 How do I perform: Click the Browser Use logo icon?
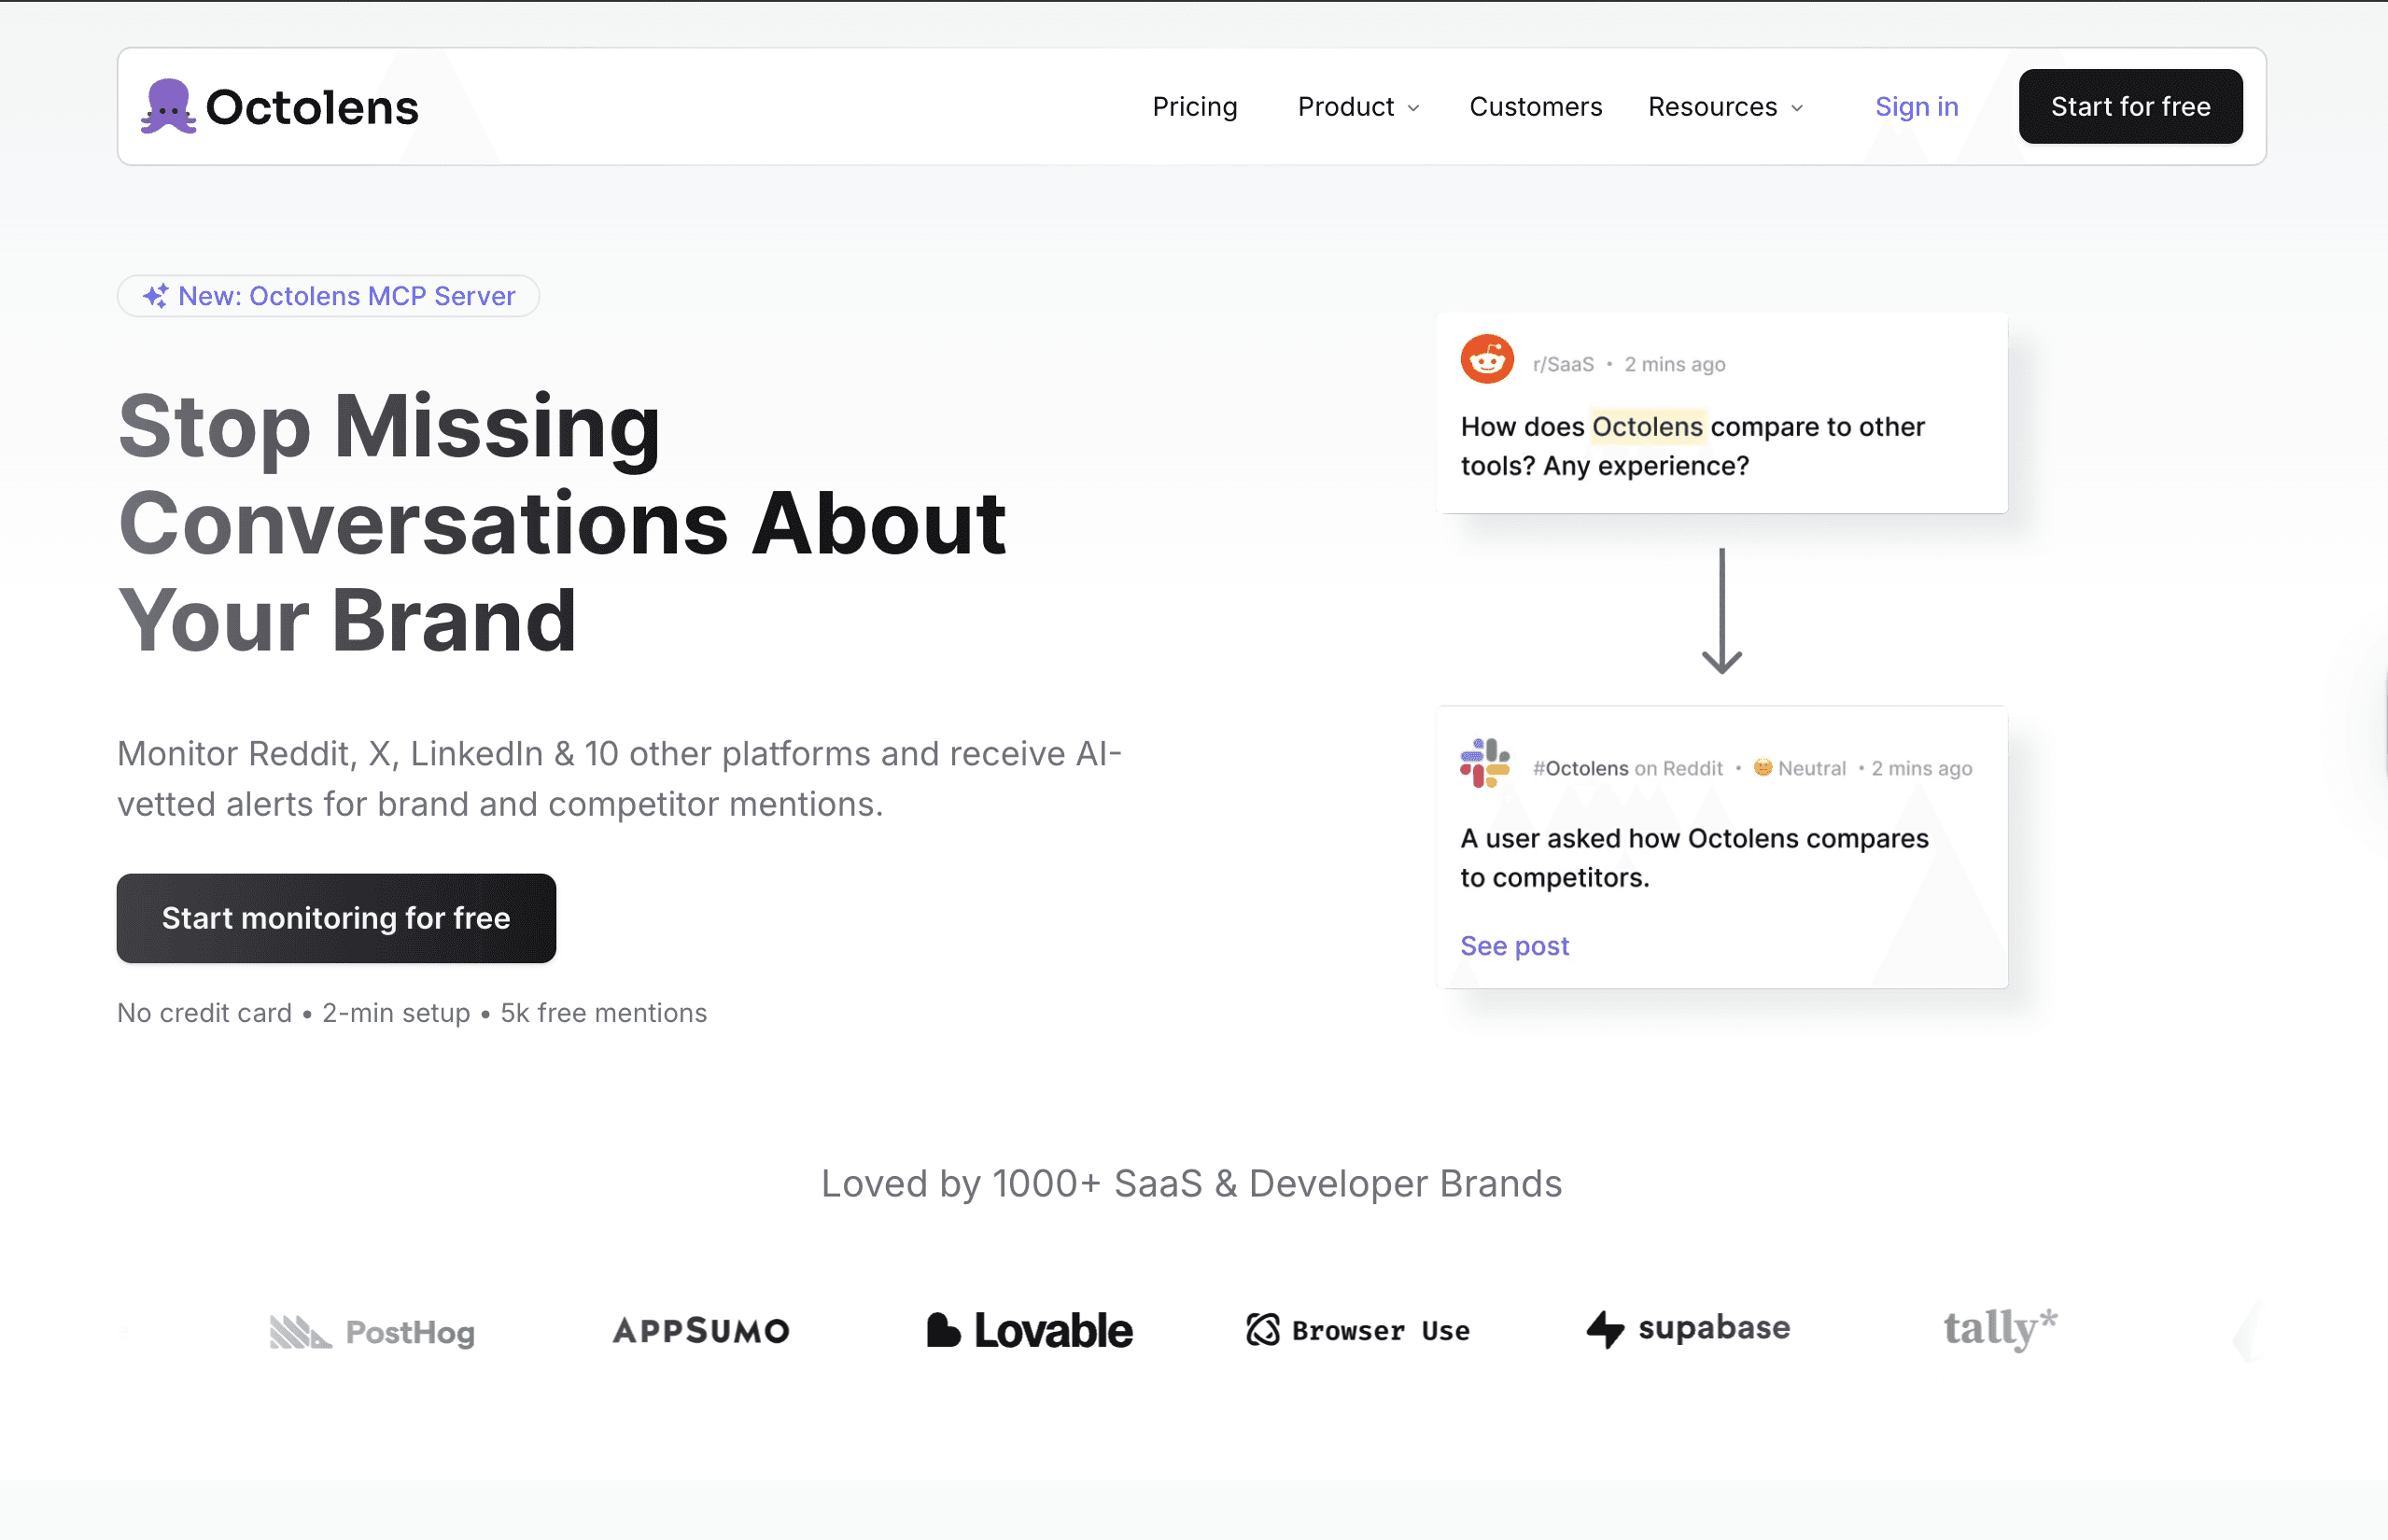pyautogui.click(x=1263, y=1330)
